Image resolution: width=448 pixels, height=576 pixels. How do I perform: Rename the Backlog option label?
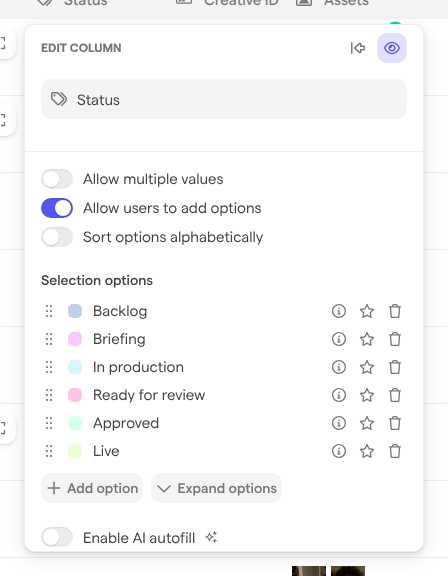pyautogui.click(x=120, y=311)
